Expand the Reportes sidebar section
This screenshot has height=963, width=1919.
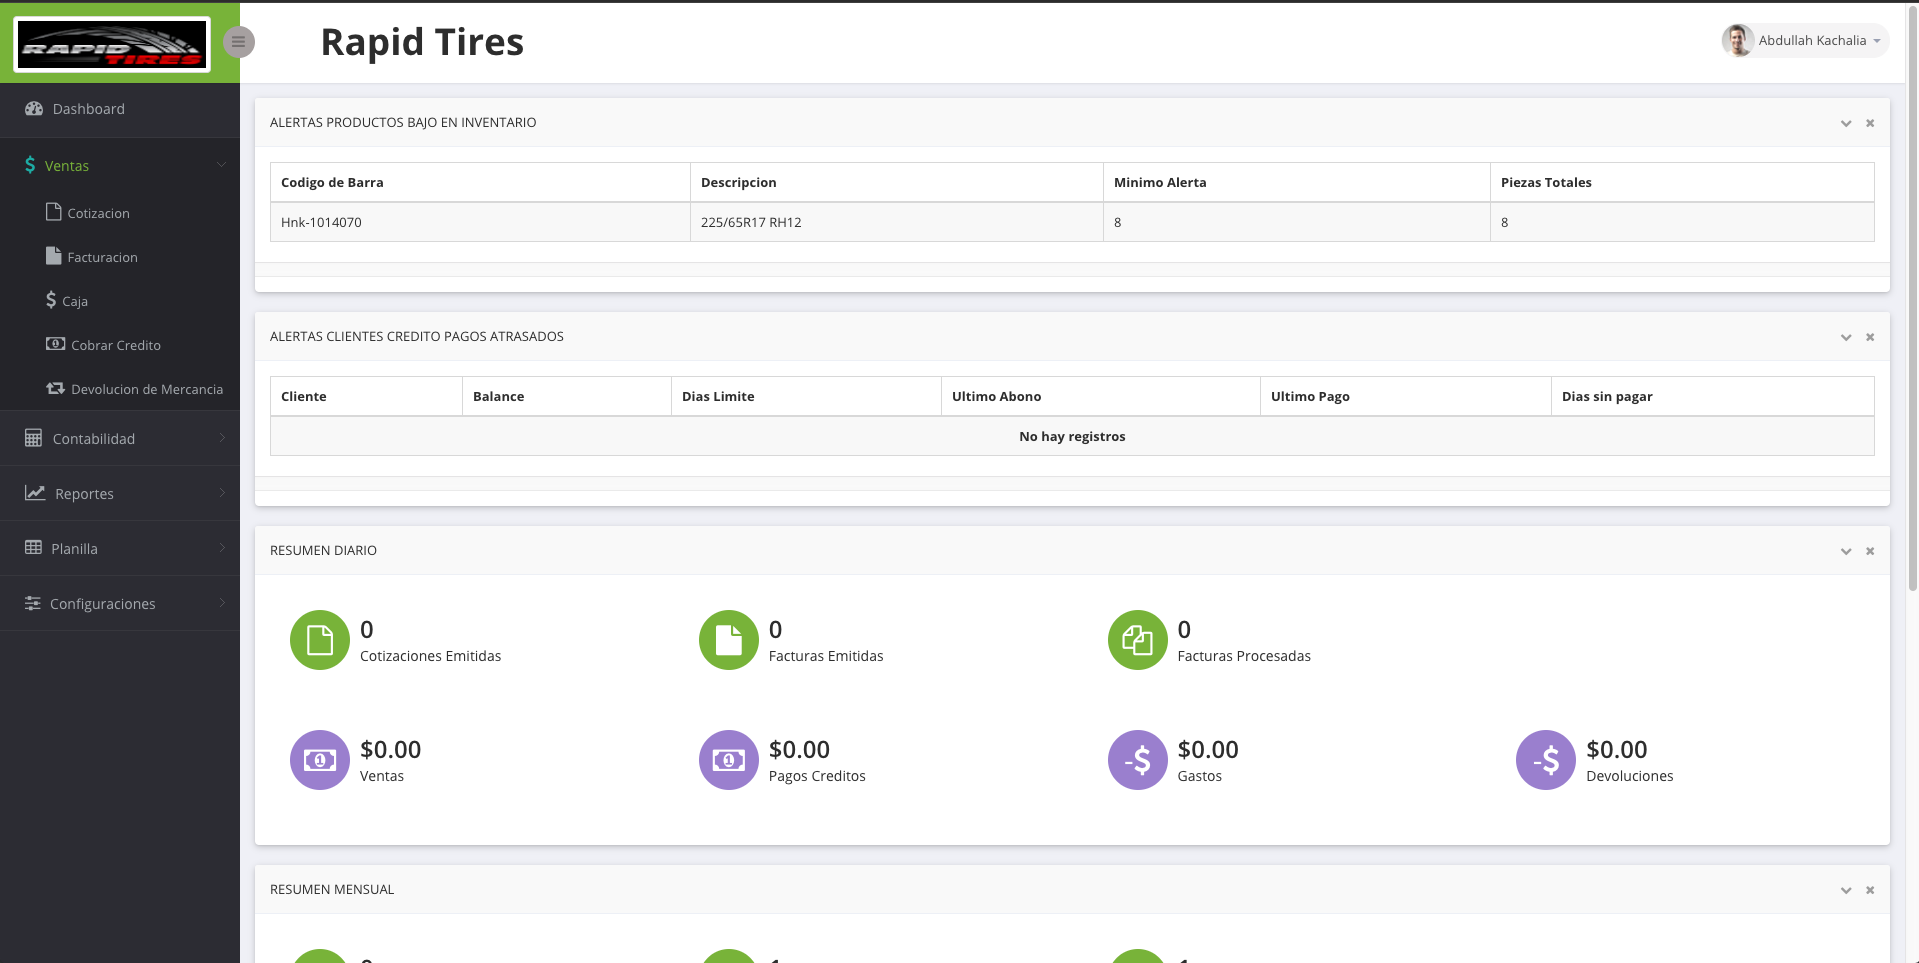[84, 494]
